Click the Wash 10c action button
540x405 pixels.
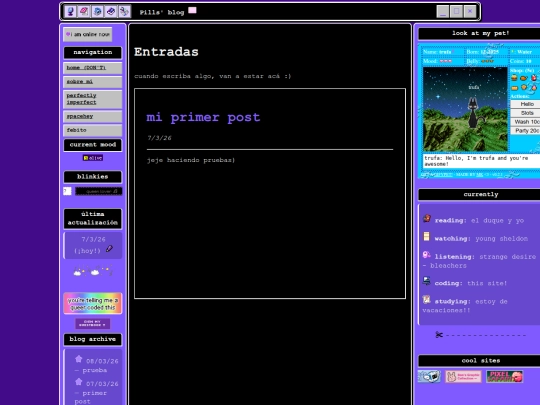[x=526, y=122]
